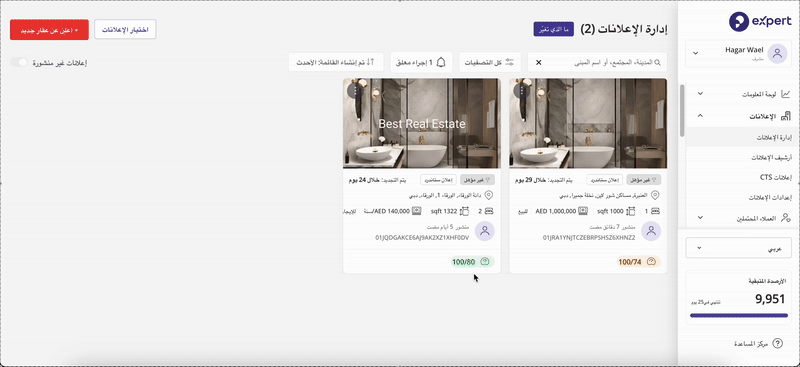Click area icon beside sqft 1000
This screenshot has height=367, width=800.
click(631, 211)
